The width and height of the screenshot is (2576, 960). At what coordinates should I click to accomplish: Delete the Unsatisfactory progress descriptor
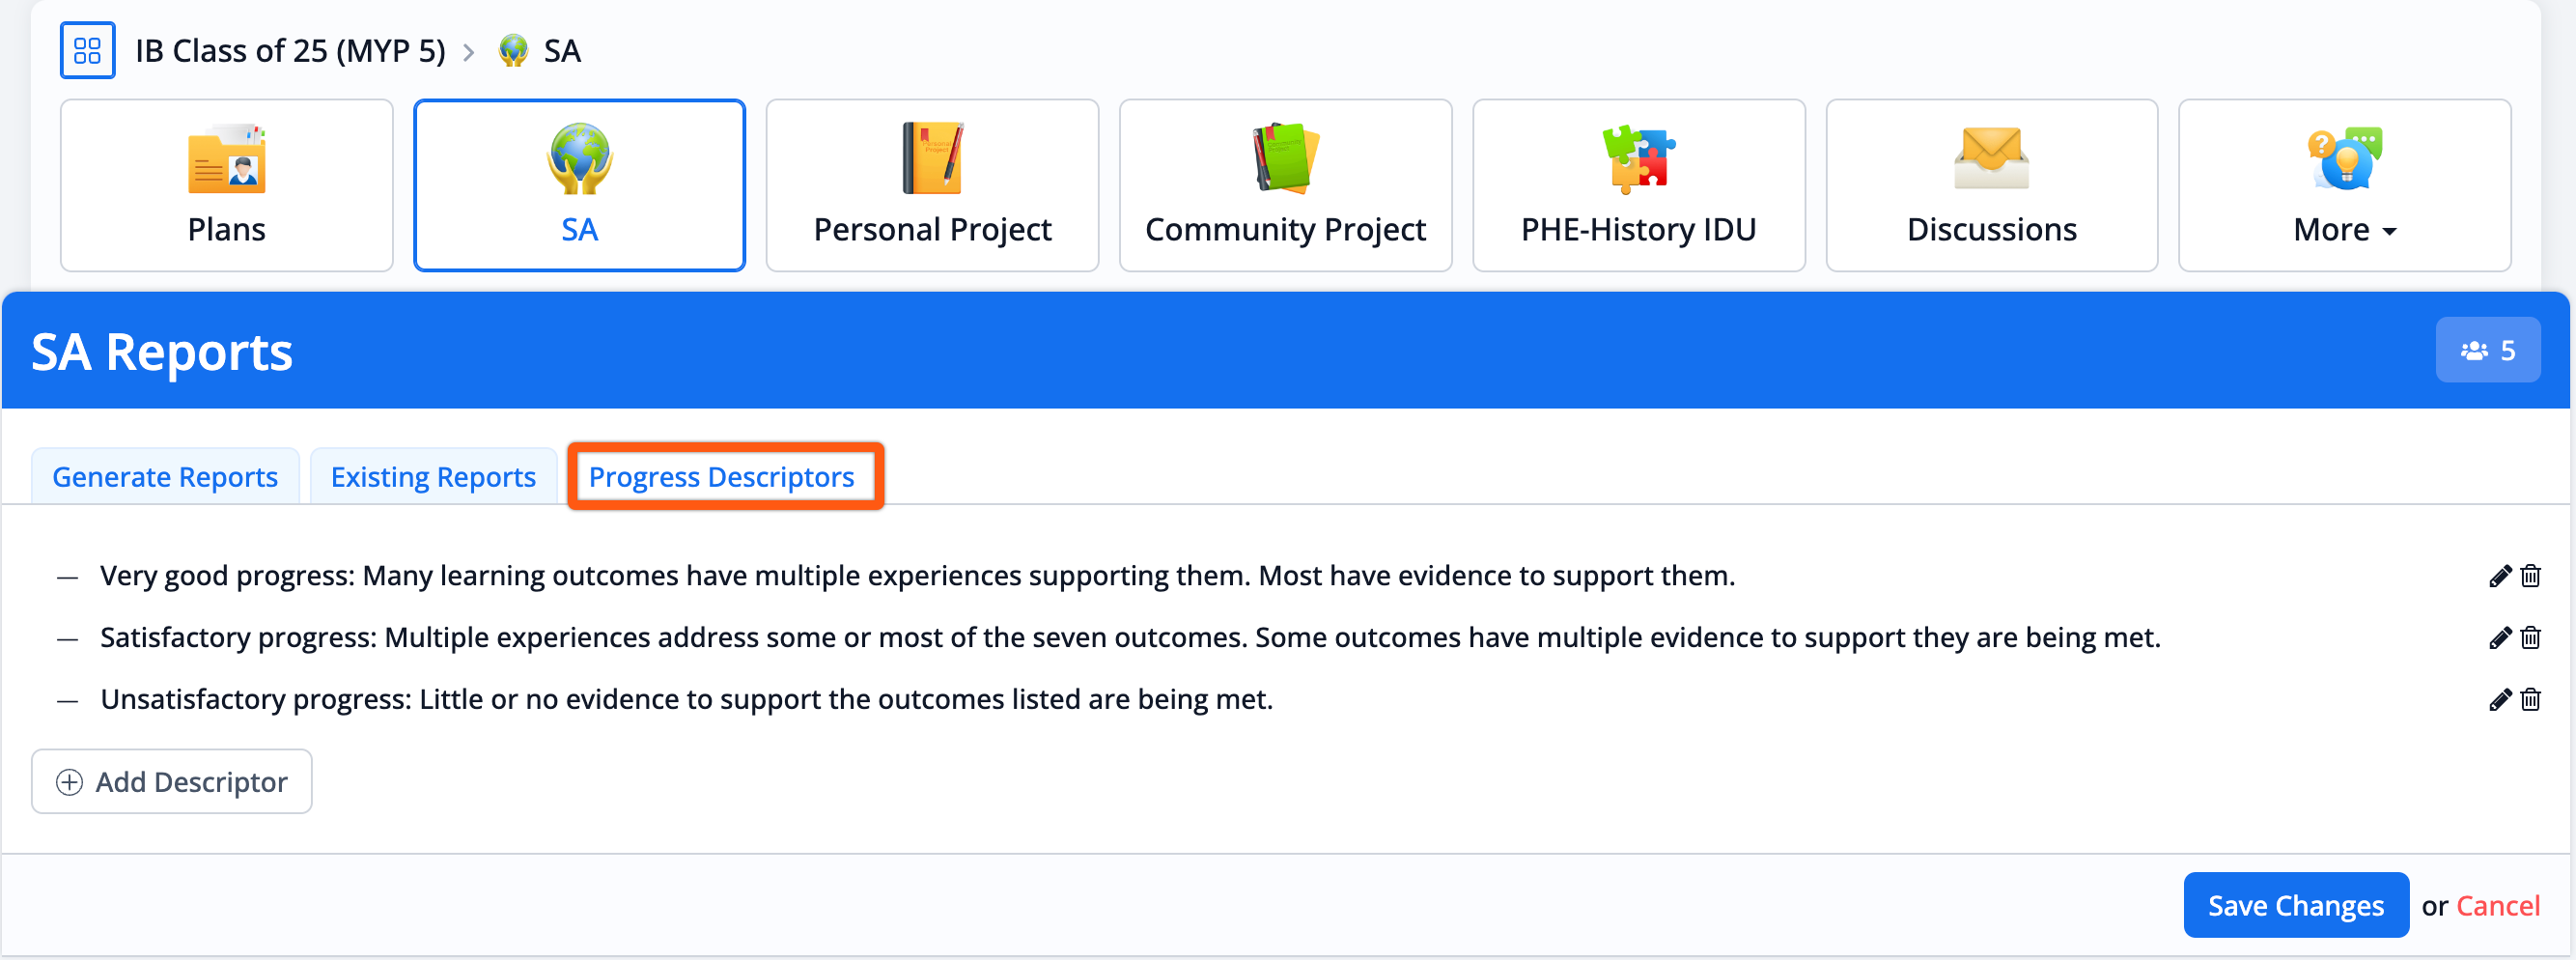[x=2530, y=700]
